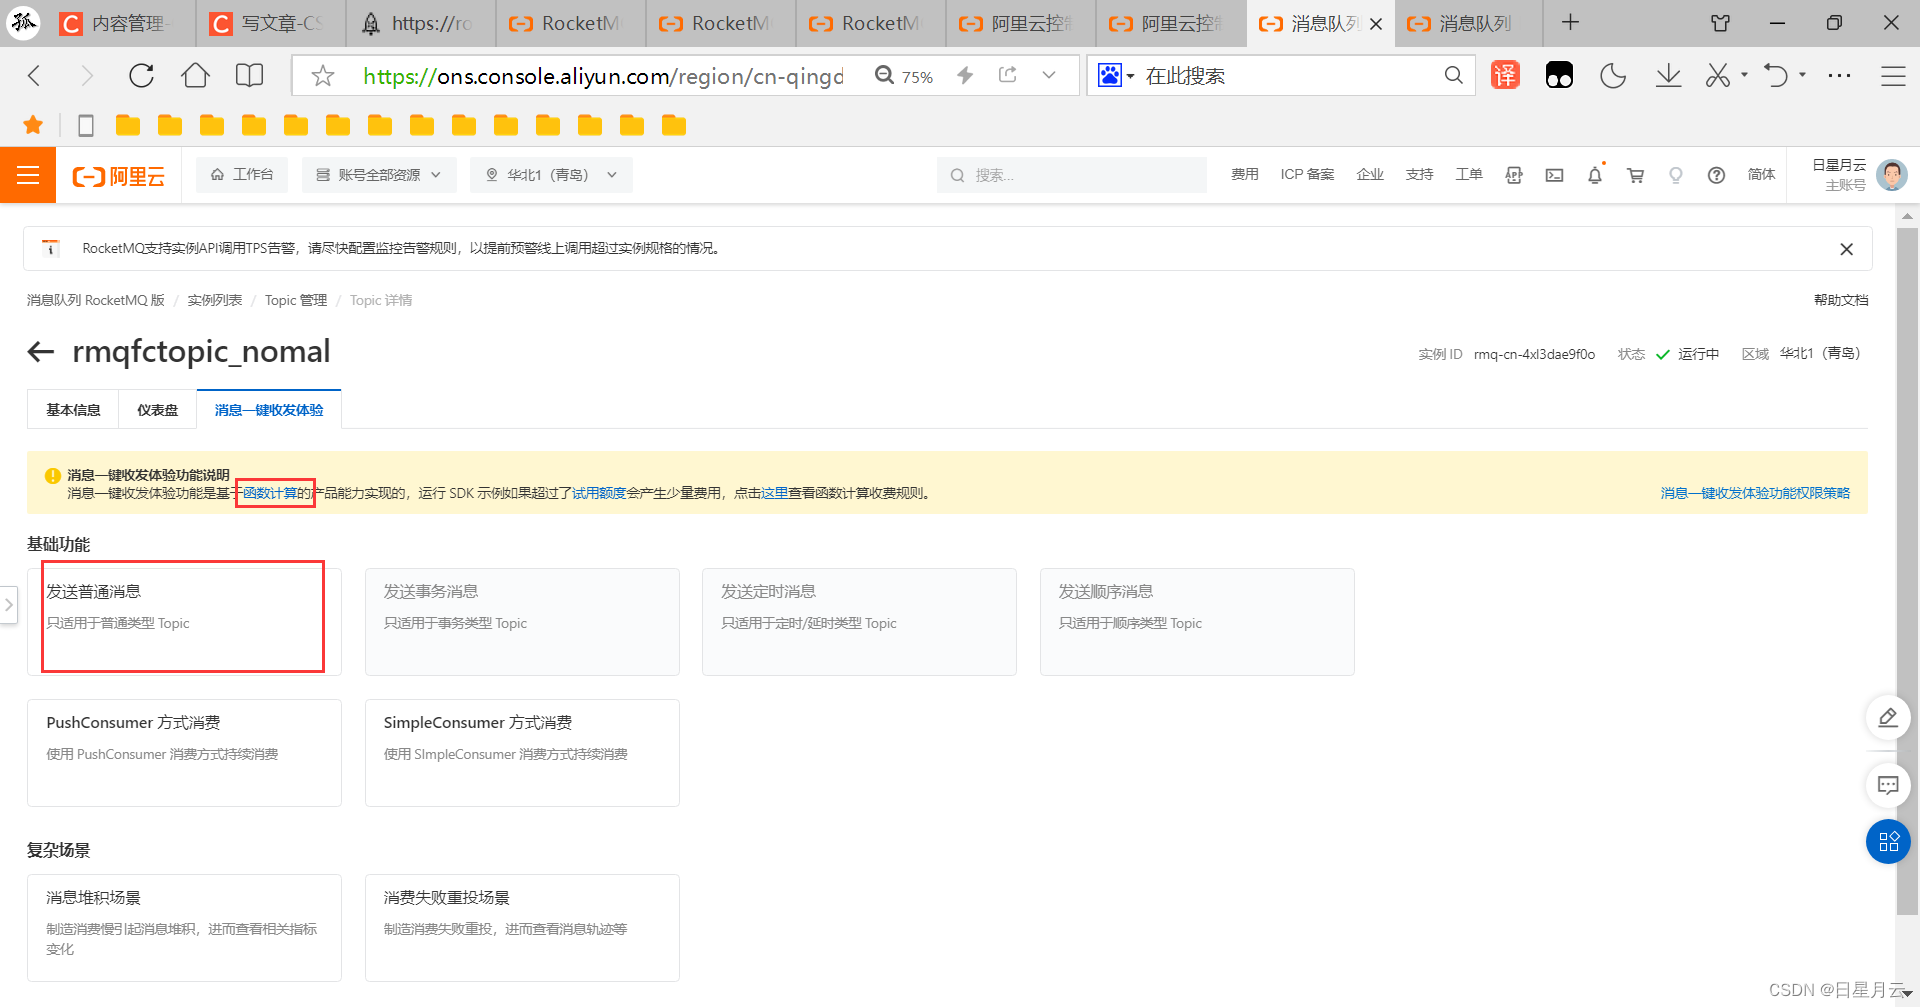
Task: Open the browser downloads icon
Action: coord(1668,75)
